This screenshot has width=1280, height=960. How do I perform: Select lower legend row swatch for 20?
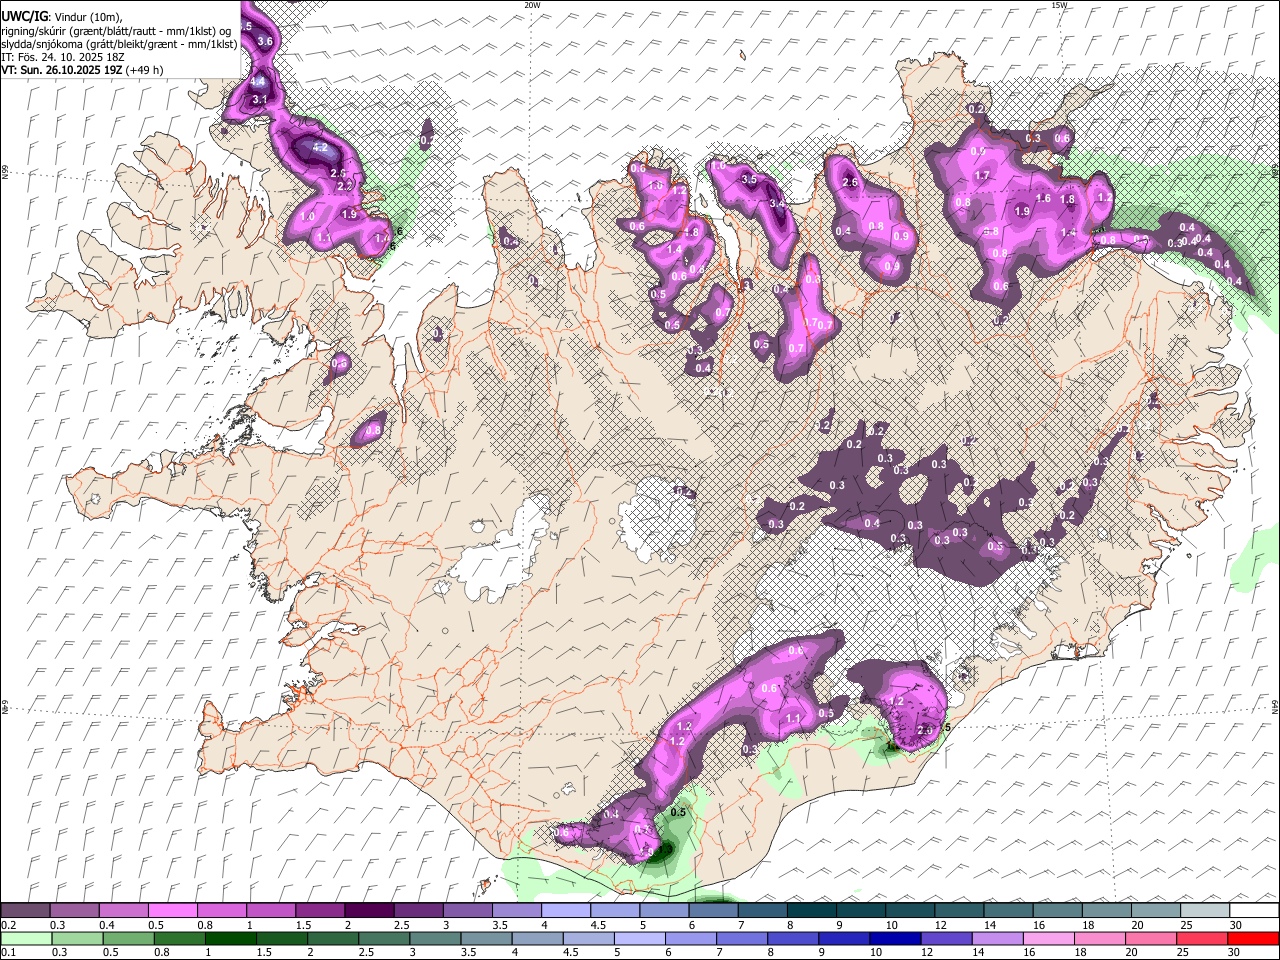point(1152,938)
